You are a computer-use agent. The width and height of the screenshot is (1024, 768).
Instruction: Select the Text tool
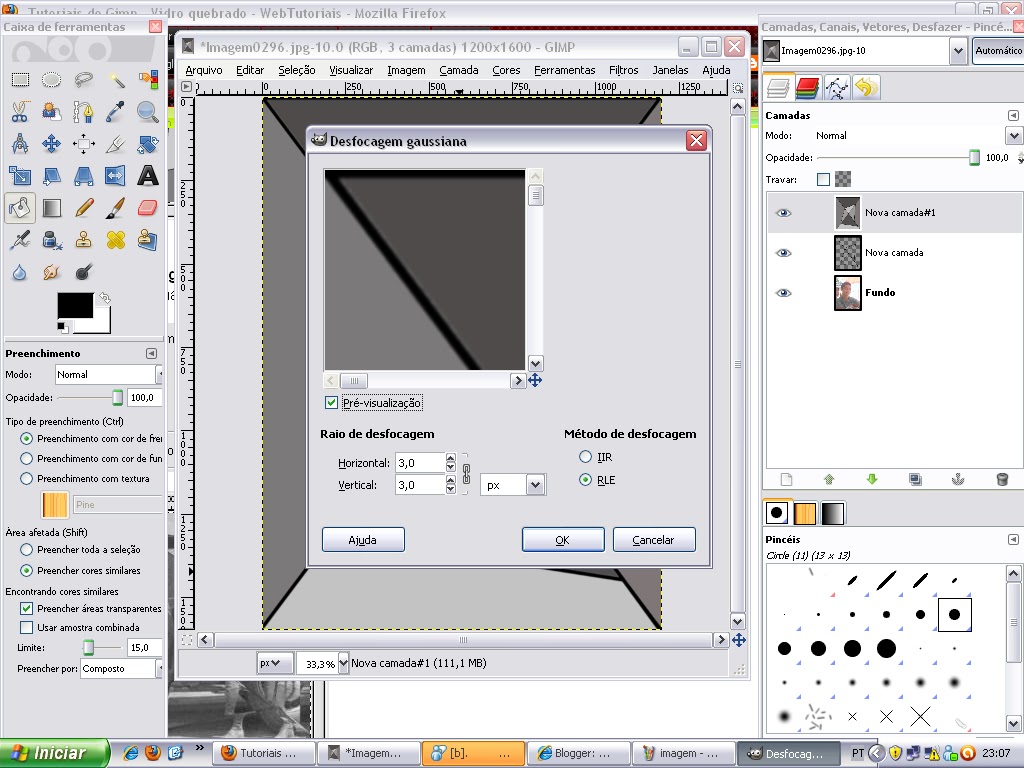point(148,175)
